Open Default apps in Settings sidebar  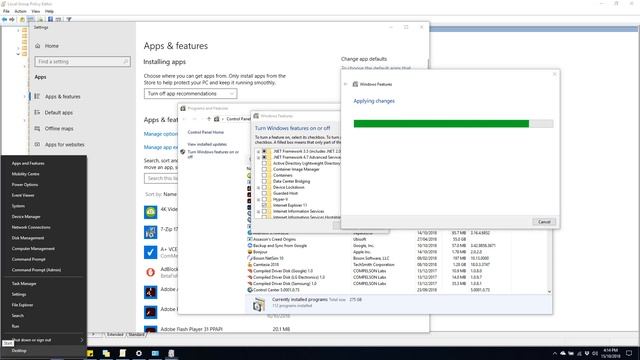tap(58, 112)
